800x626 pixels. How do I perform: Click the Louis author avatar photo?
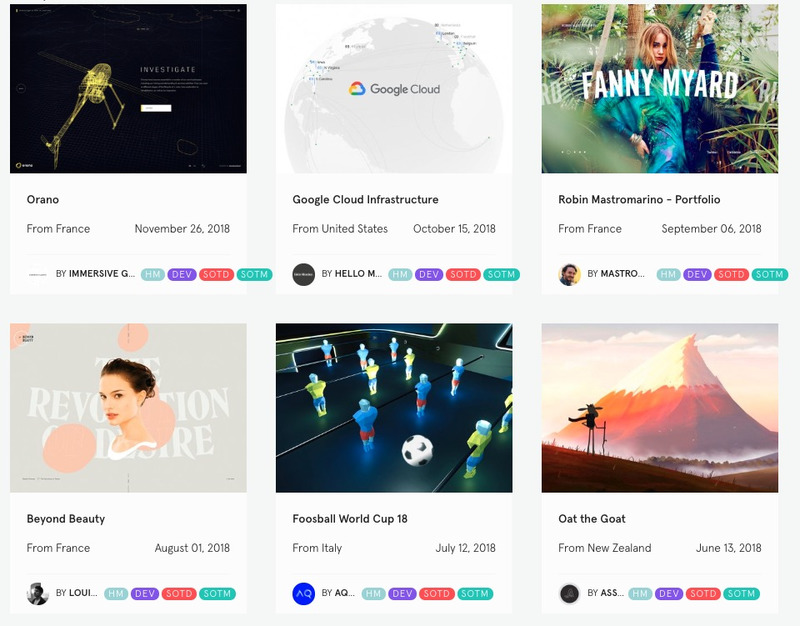38,594
